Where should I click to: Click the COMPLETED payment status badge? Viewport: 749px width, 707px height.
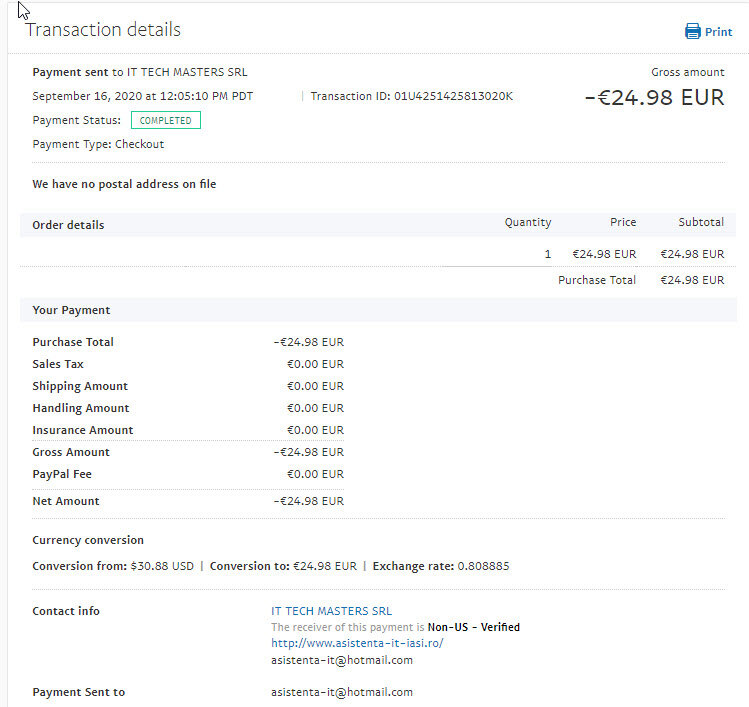166,120
